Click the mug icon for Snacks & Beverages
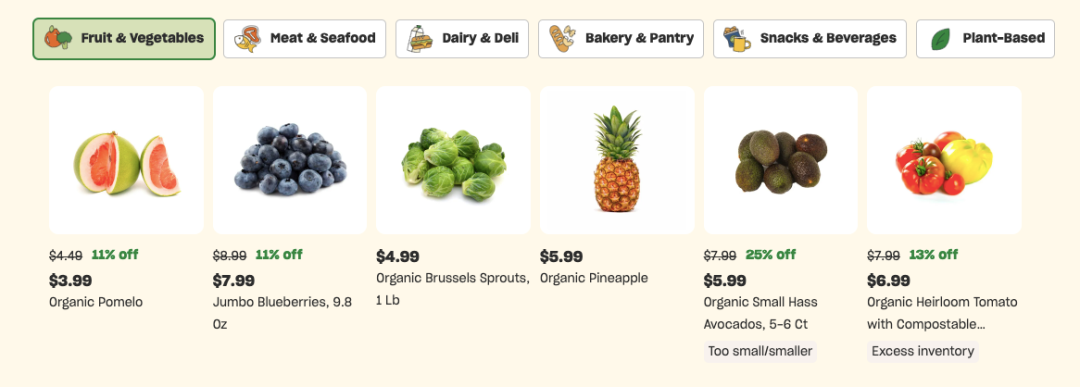Screen dimensions: 1080x387 (736, 39)
